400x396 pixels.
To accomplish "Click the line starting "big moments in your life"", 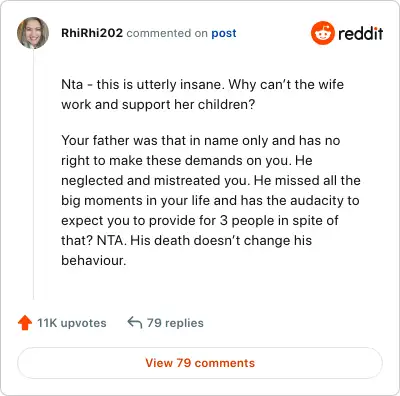I will pos(210,201).
